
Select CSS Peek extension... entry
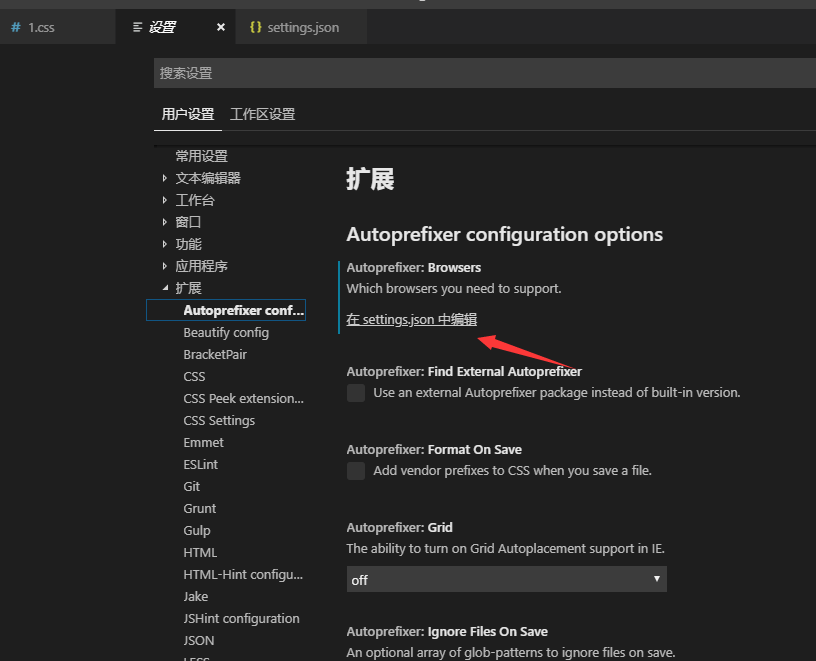point(244,399)
